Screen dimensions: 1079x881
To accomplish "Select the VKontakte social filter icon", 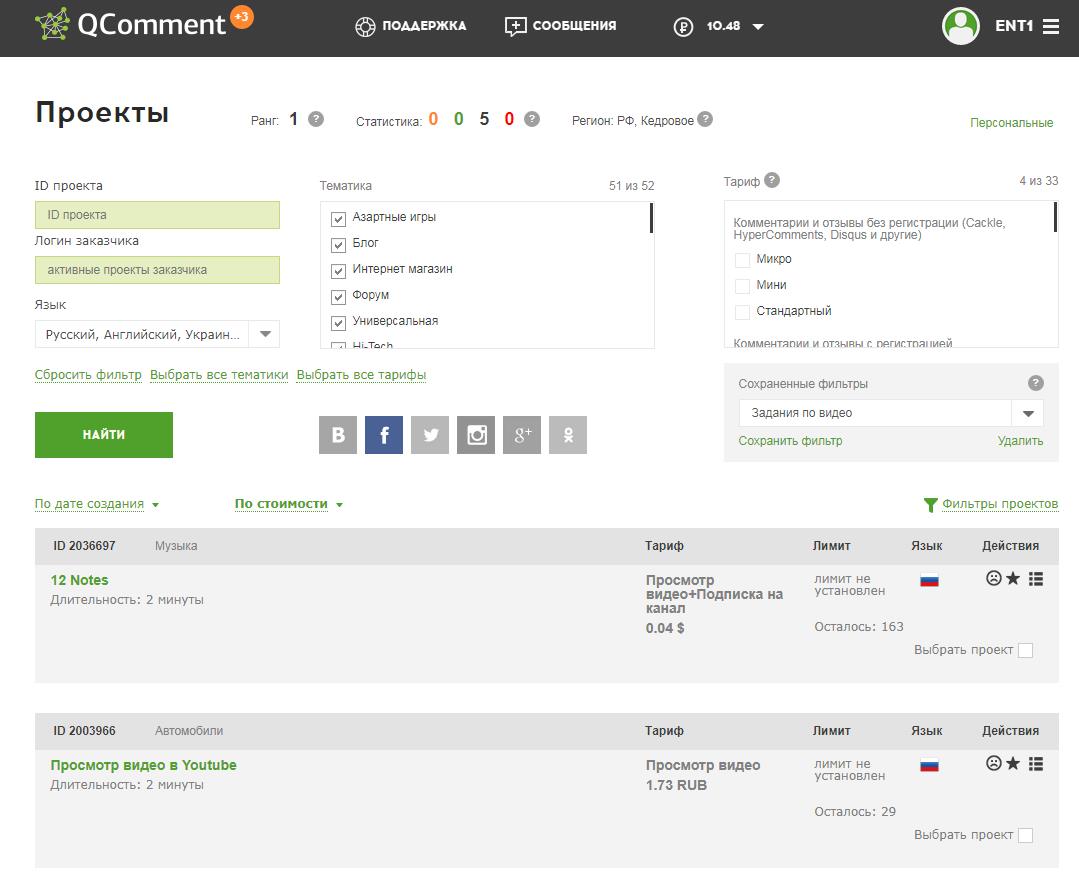I will click(338, 435).
